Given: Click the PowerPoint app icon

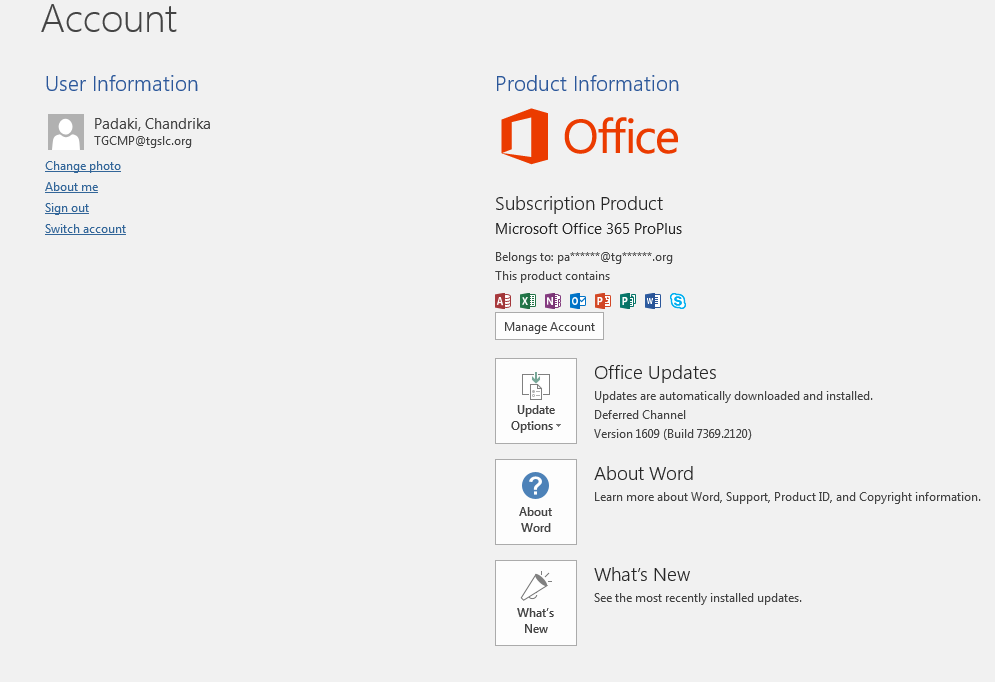Looking at the screenshot, I should click(x=603, y=301).
